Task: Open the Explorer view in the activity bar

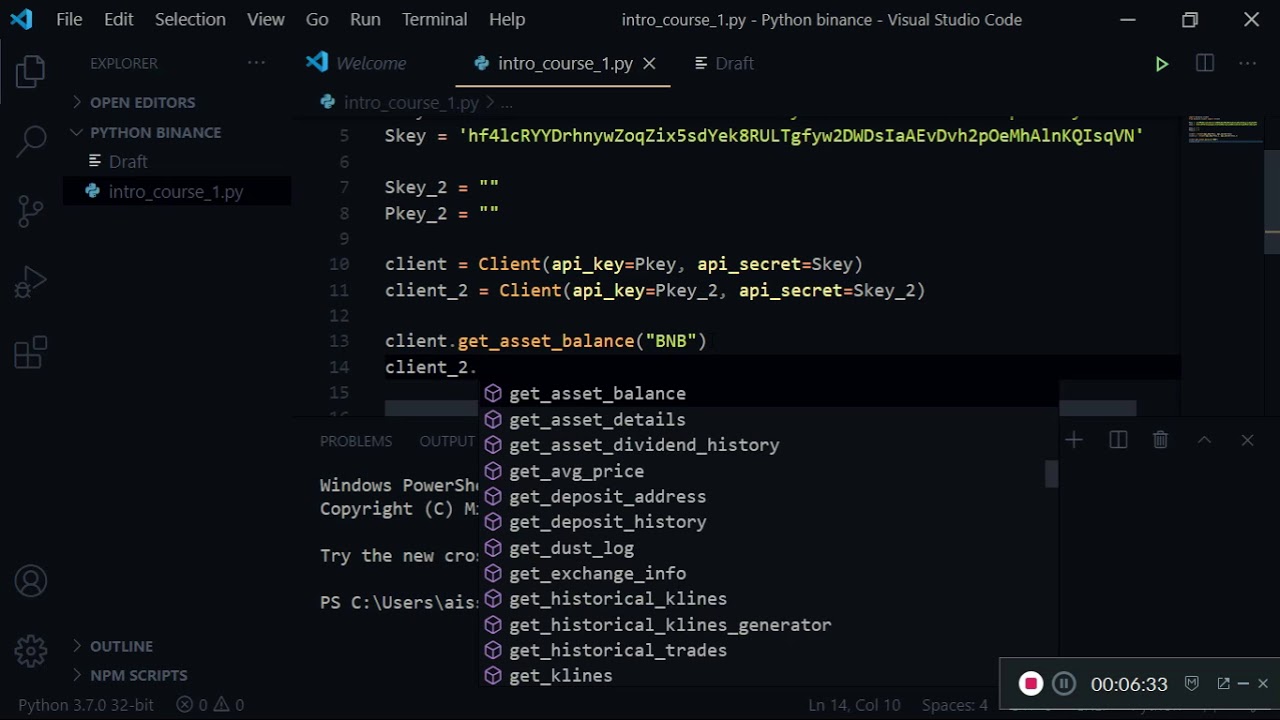Action: (30, 71)
